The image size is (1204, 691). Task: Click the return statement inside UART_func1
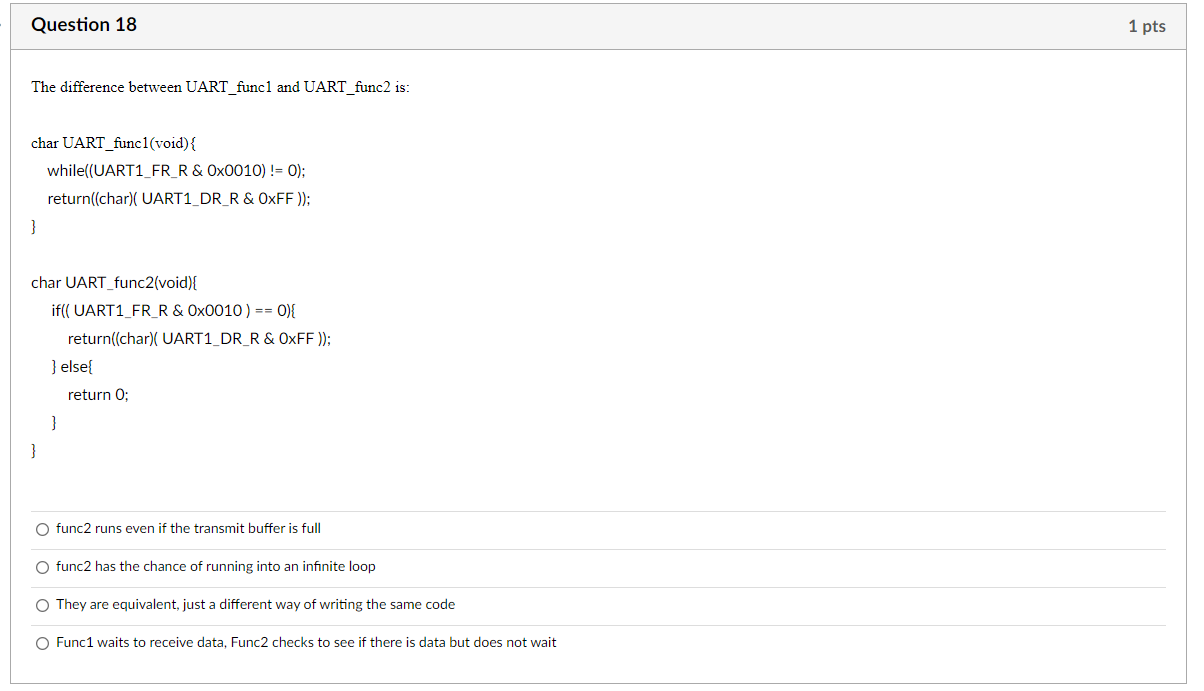(x=178, y=198)
